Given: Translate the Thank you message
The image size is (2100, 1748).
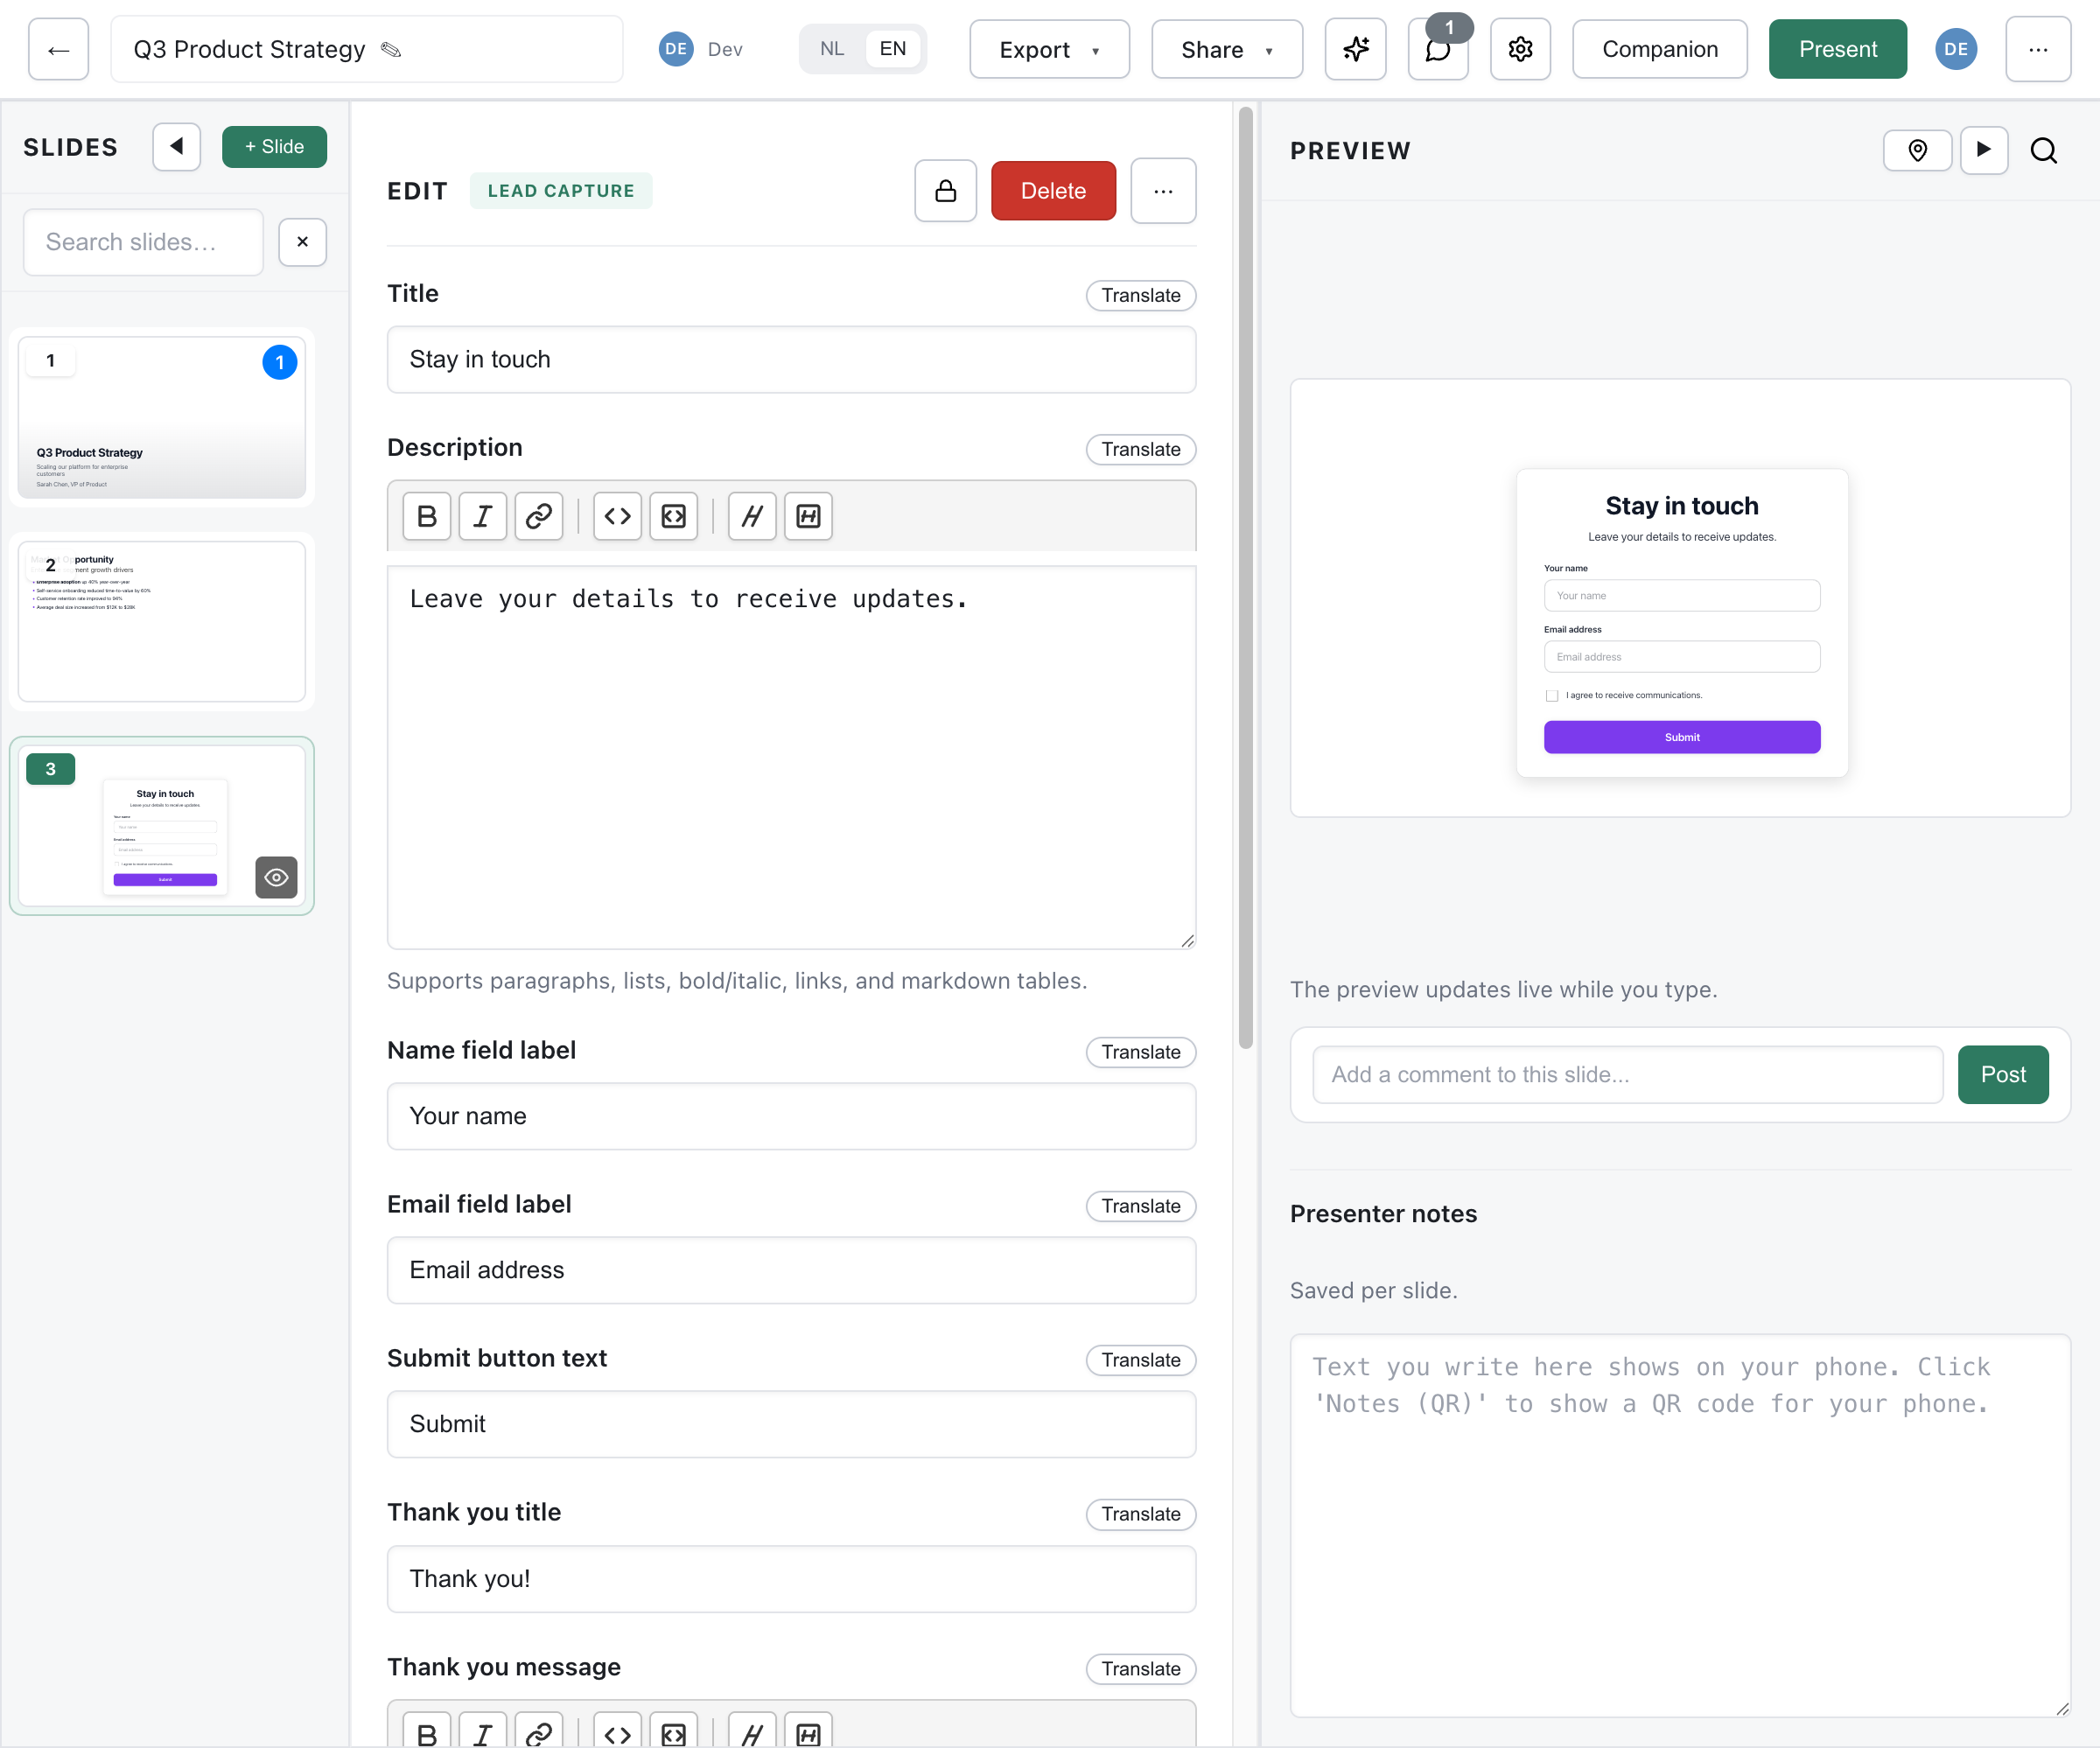Looking at the screenshot, I should 1140,1669.
